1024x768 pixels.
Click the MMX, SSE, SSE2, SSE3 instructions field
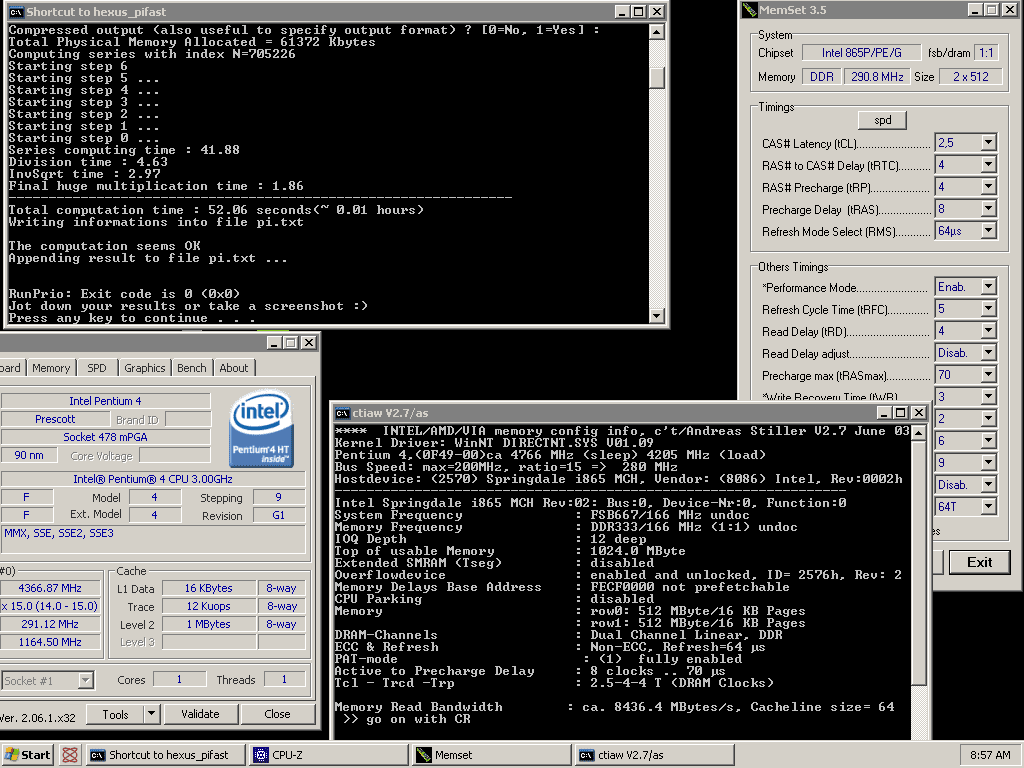[153, 539]
